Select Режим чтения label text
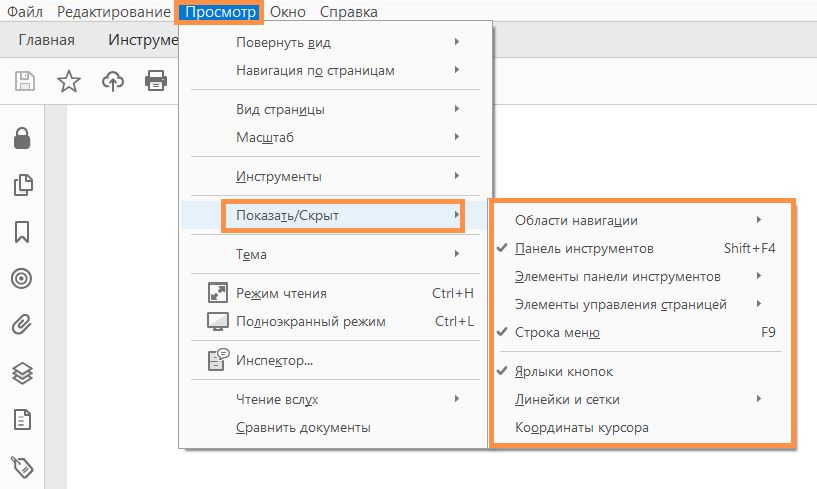817x489 pixels. coord(281,294)
